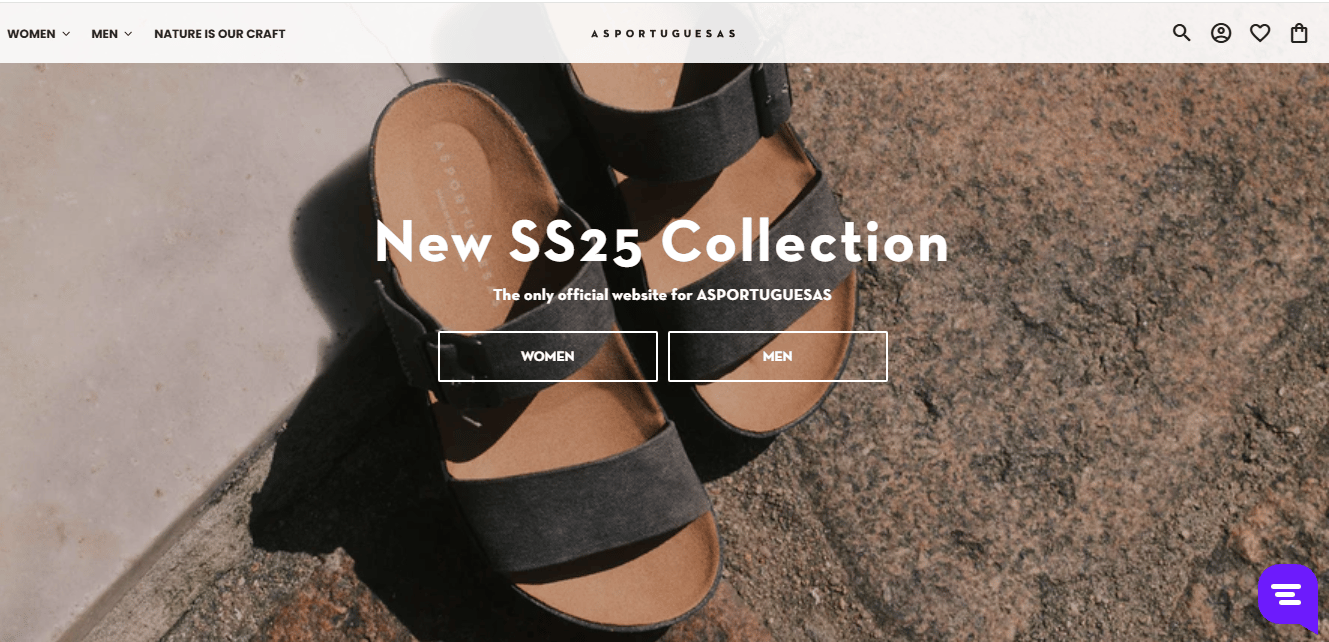Open the search magnifier icon
The image size is (1329, 642).
[1182, 33]
